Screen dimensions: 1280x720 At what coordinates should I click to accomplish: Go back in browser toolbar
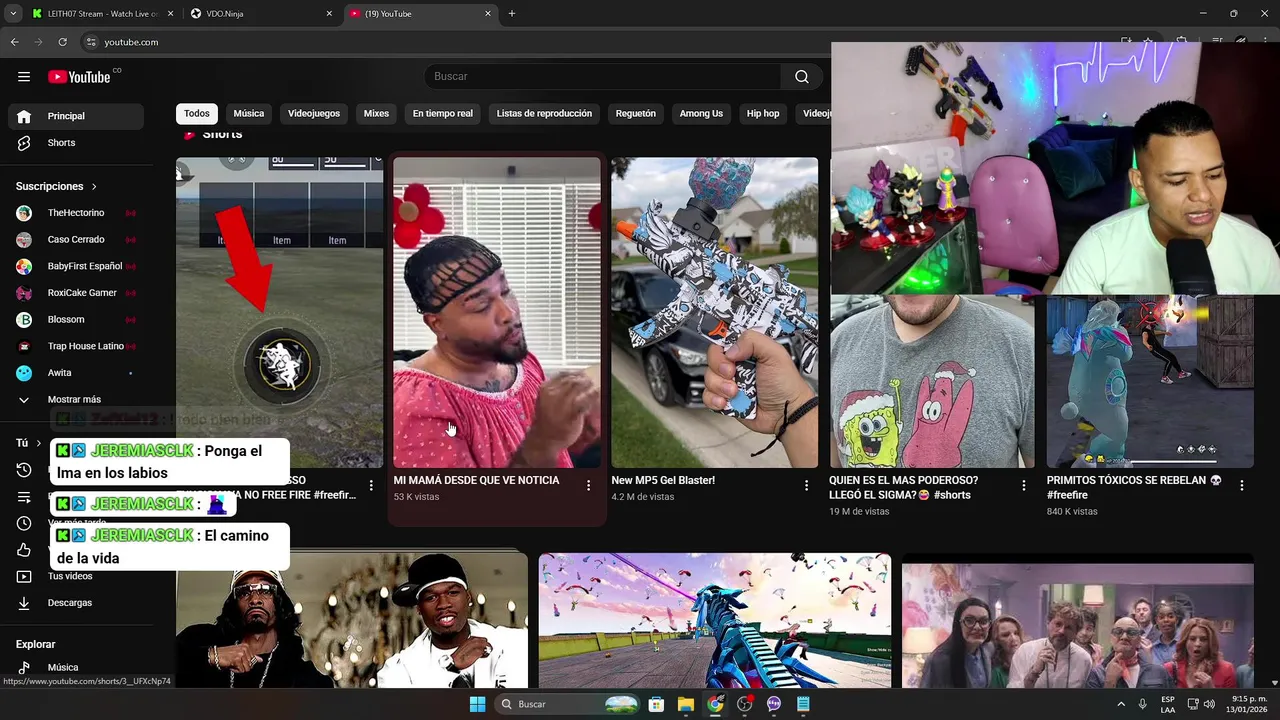pos(15,42)
